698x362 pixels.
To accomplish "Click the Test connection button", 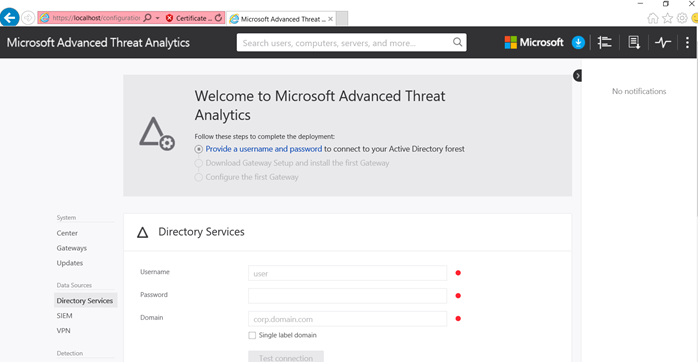I will click(x=286, y=357).
